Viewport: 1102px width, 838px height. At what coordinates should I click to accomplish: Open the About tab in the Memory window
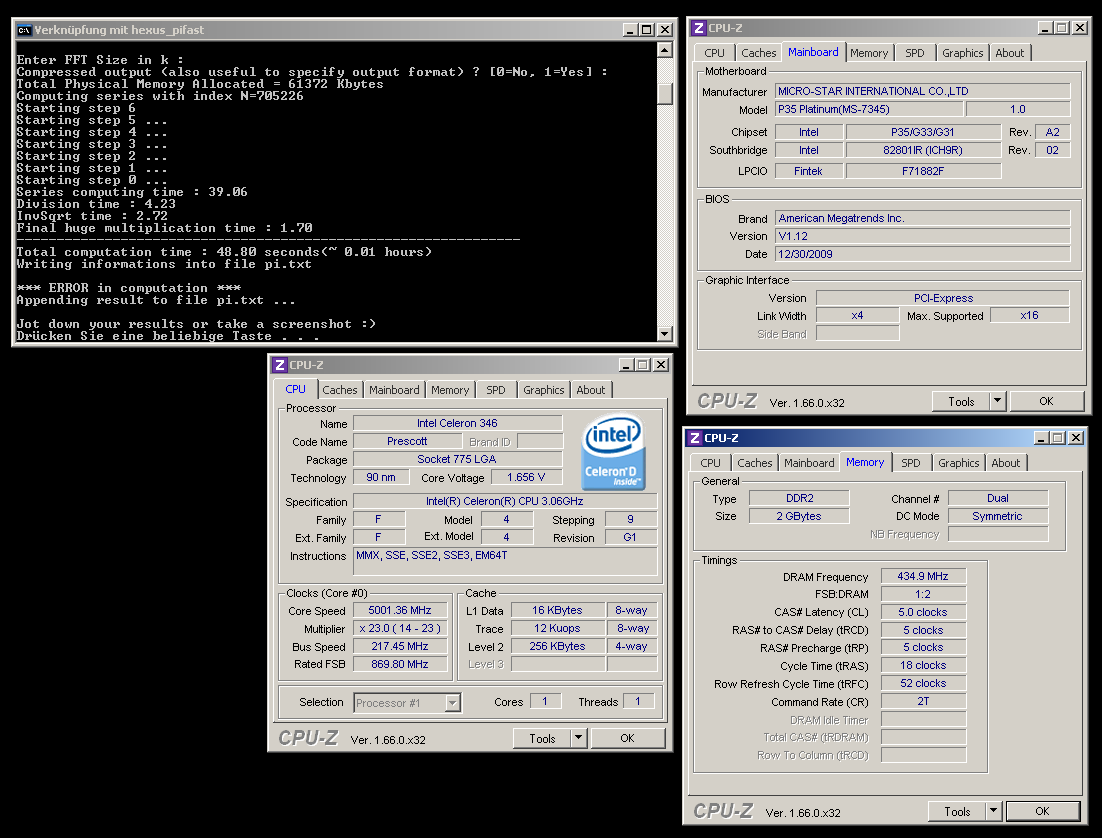[x=1005, y=463]
